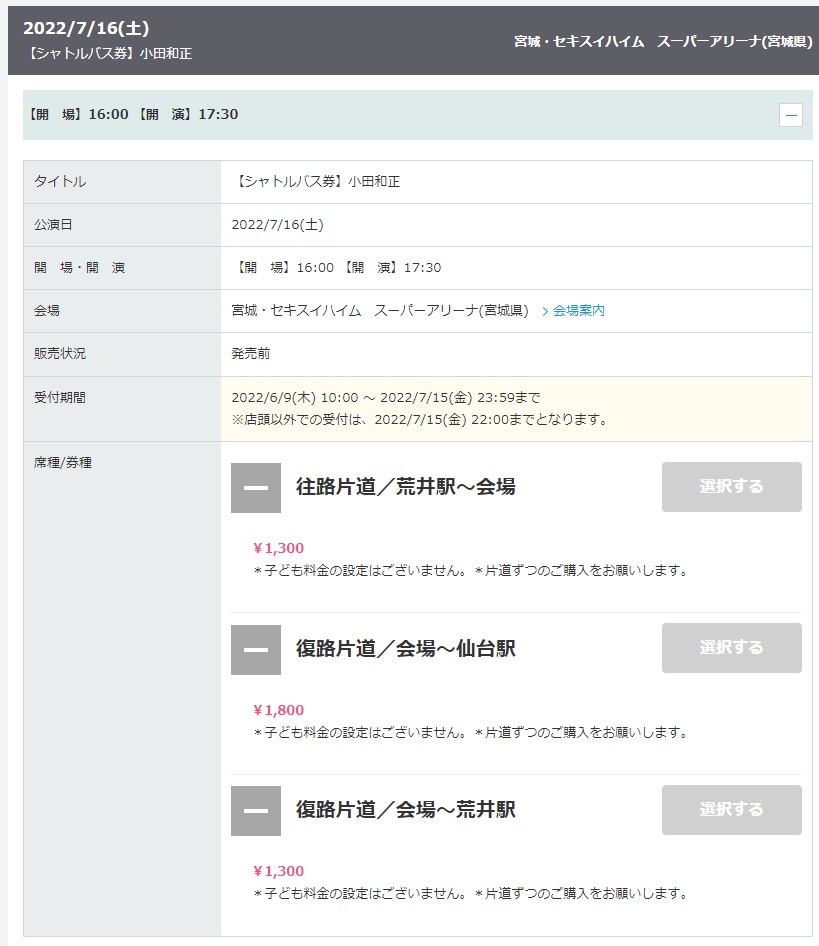The width and height of the screenshot is (819, 946).
Task: Click the 往路片道／荒井駅～会場 ticket heading
Action: tap(405, 487)
